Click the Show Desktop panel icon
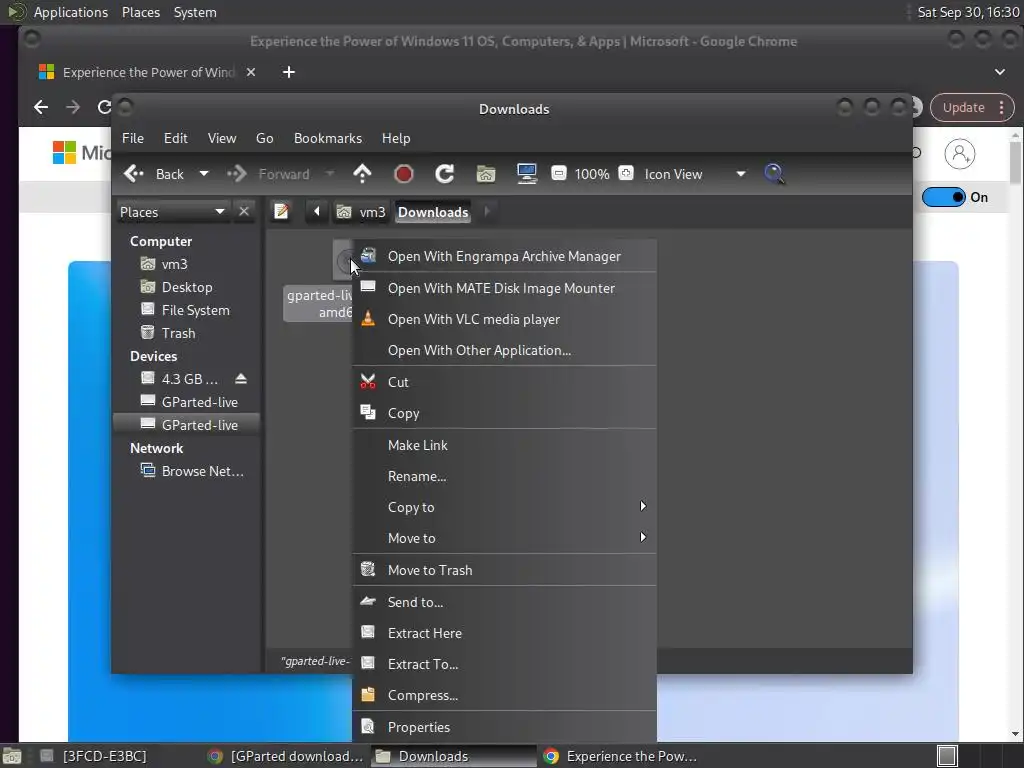The width and height of the screenshot is (1024, 768). coord(12,756)
